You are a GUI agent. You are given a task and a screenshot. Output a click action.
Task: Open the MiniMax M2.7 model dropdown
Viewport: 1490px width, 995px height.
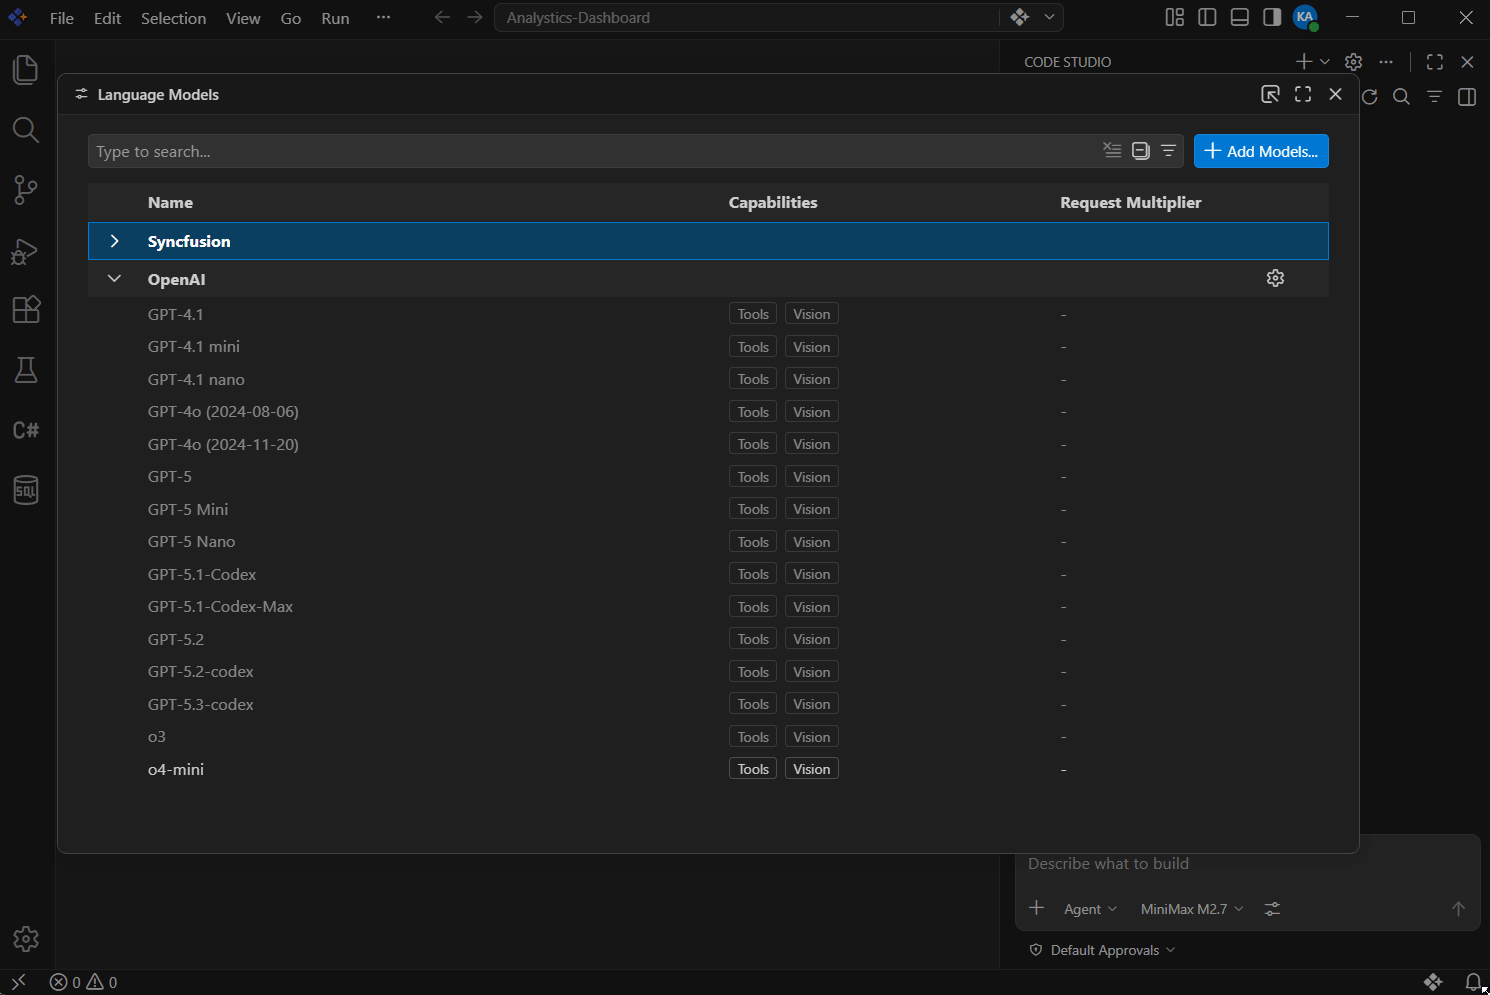coord(1192,909)
